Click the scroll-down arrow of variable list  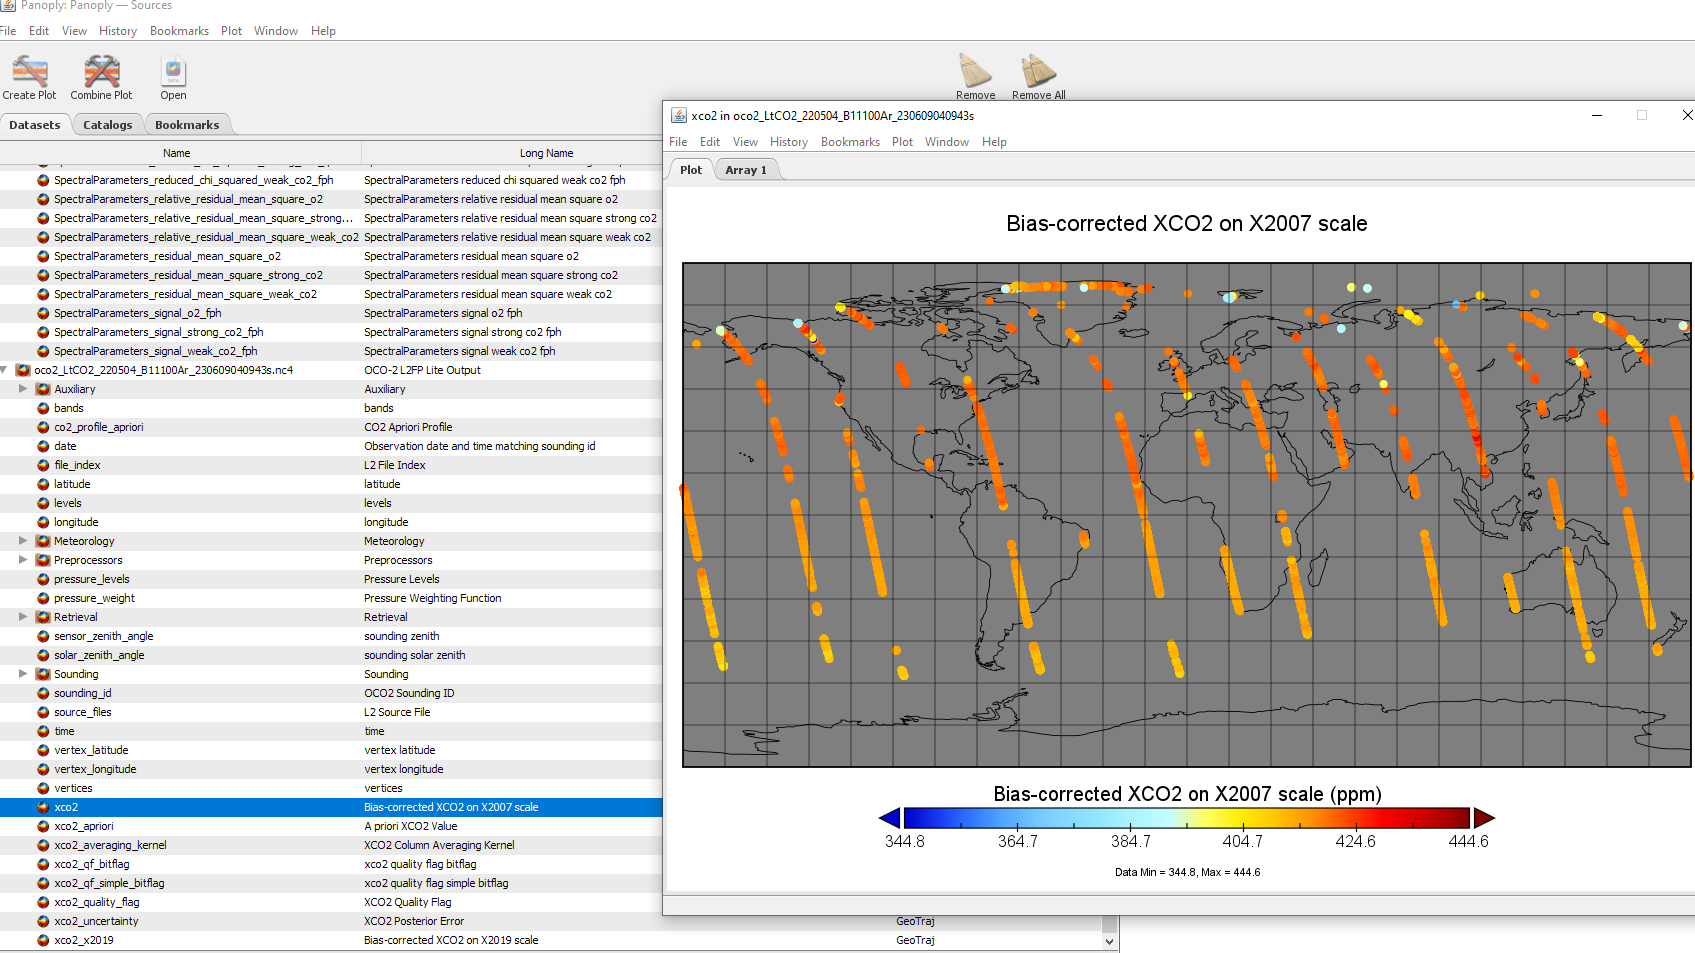click(1109, 941)
